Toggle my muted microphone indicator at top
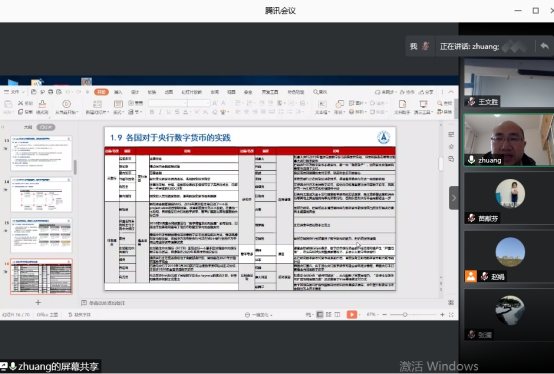The width and height of the screenshot is (554, 374). (425, 46)
